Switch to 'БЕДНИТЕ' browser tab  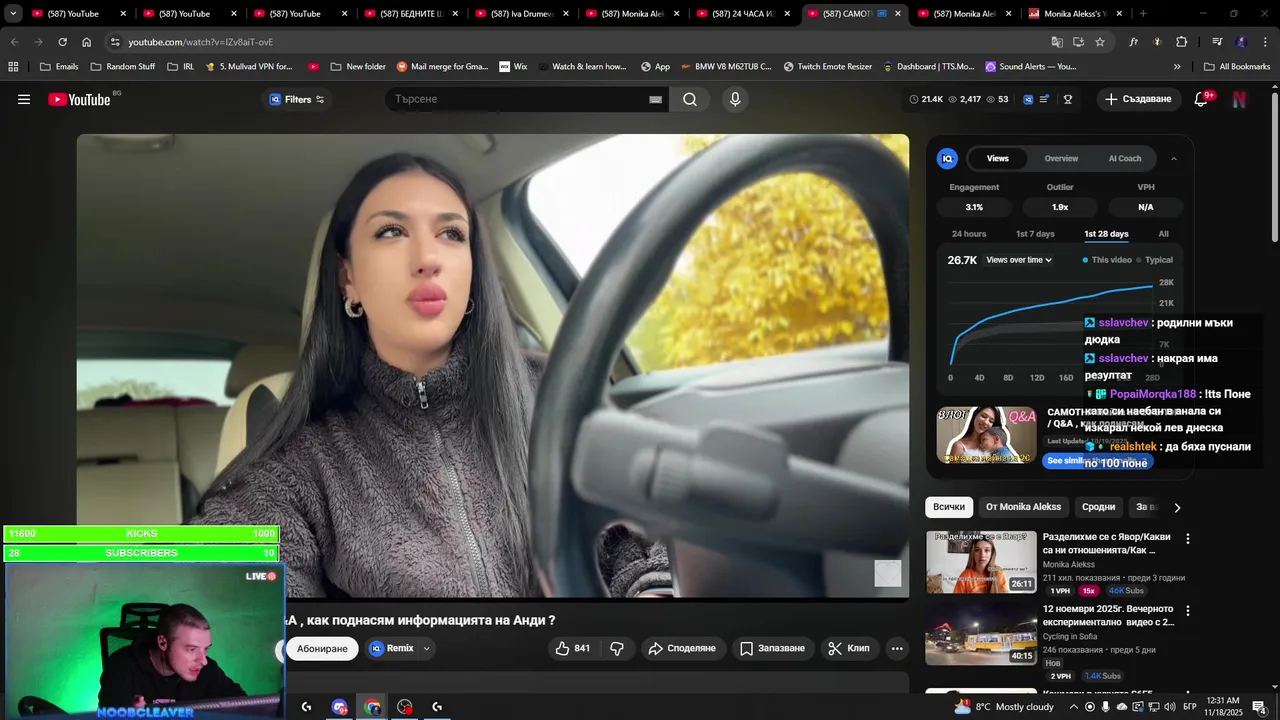tap(411, 14)
